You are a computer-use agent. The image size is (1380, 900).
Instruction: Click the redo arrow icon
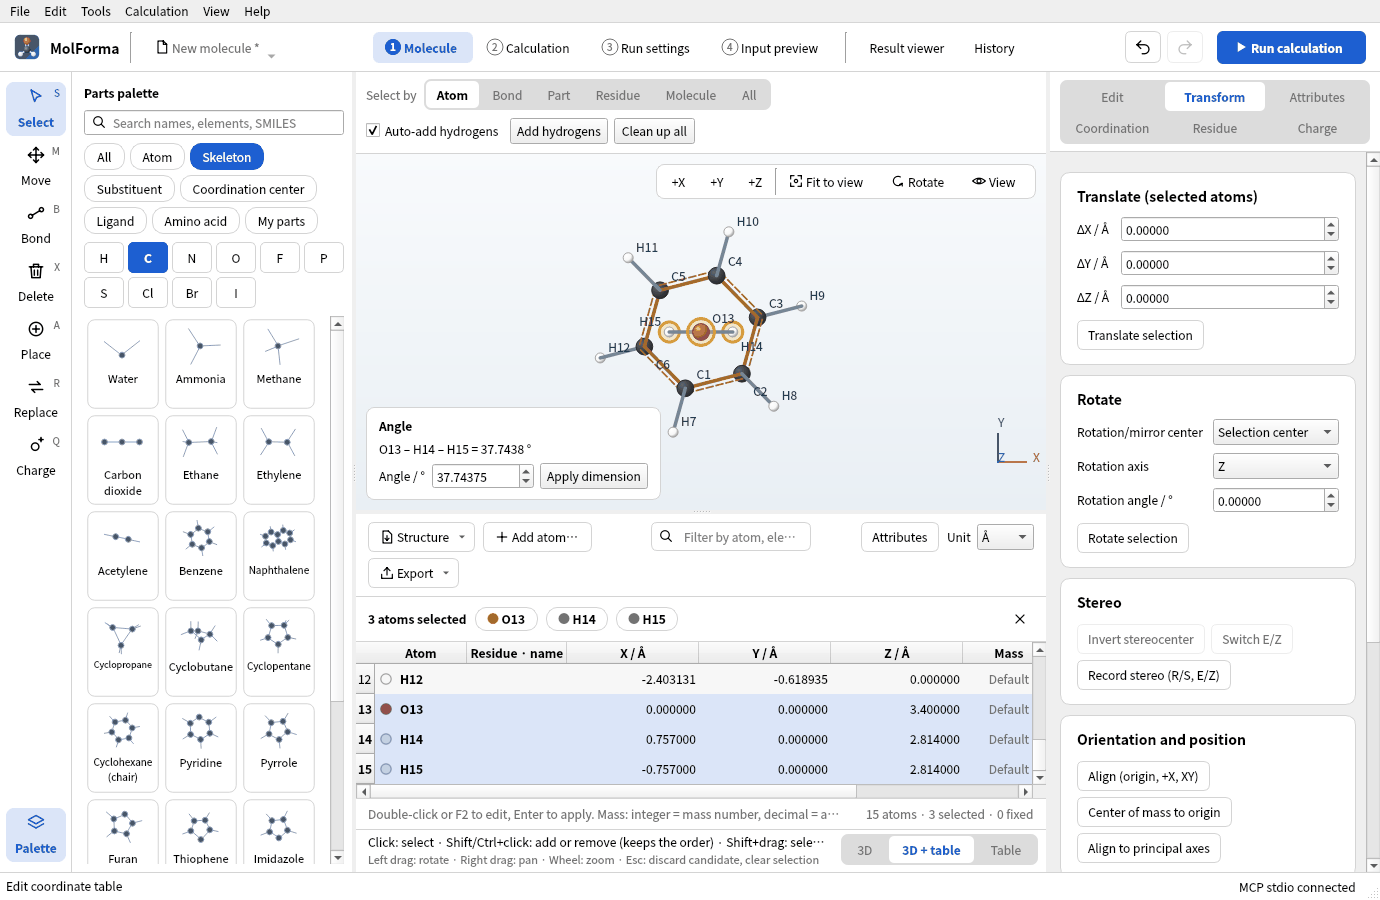tap(1185, 48)
